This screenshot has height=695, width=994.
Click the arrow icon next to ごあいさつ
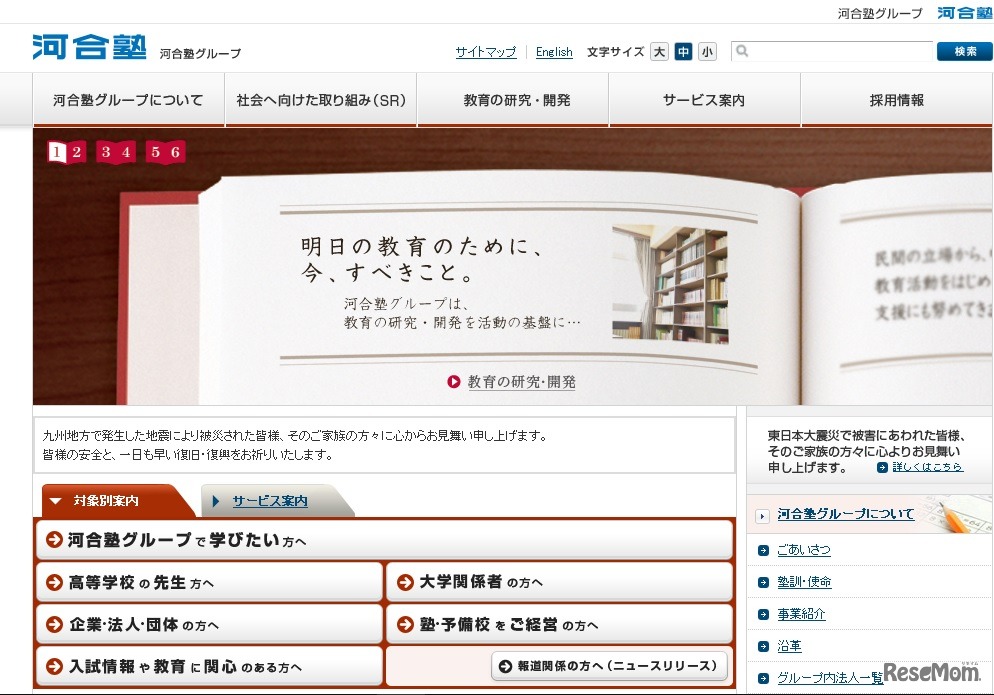[x=761, y=549]
